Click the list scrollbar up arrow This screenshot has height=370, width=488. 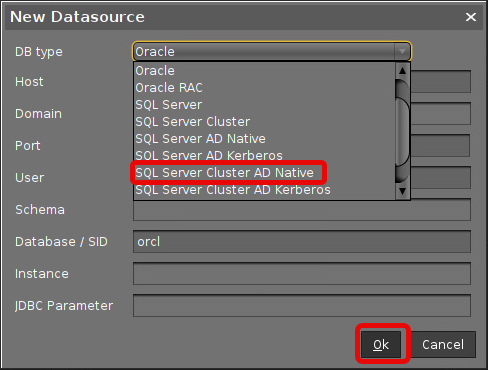coord(402,71)
